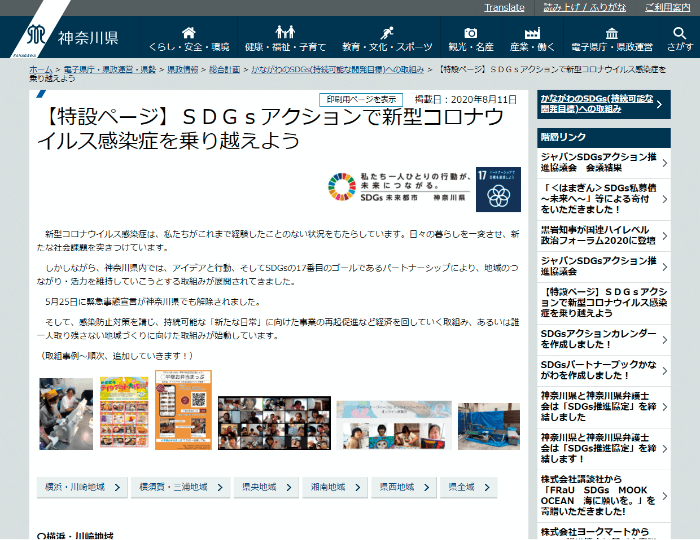The image size is (700, 540).
Task: Open sidebar 【特設ページ】SDGsアクション link
Action: [x=604, y=303]
